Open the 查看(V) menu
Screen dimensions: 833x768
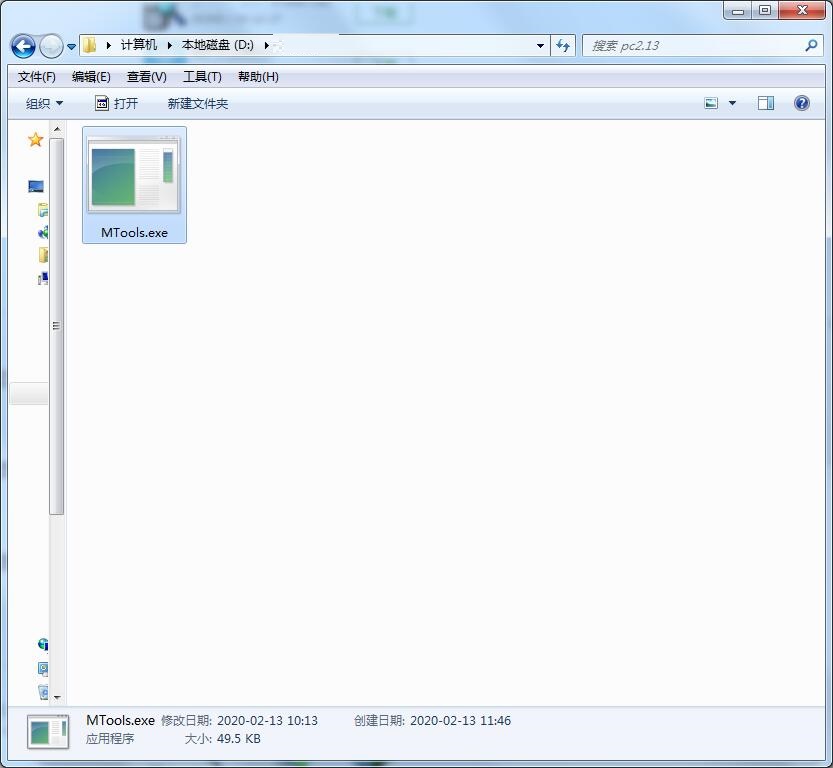point(147,77)
